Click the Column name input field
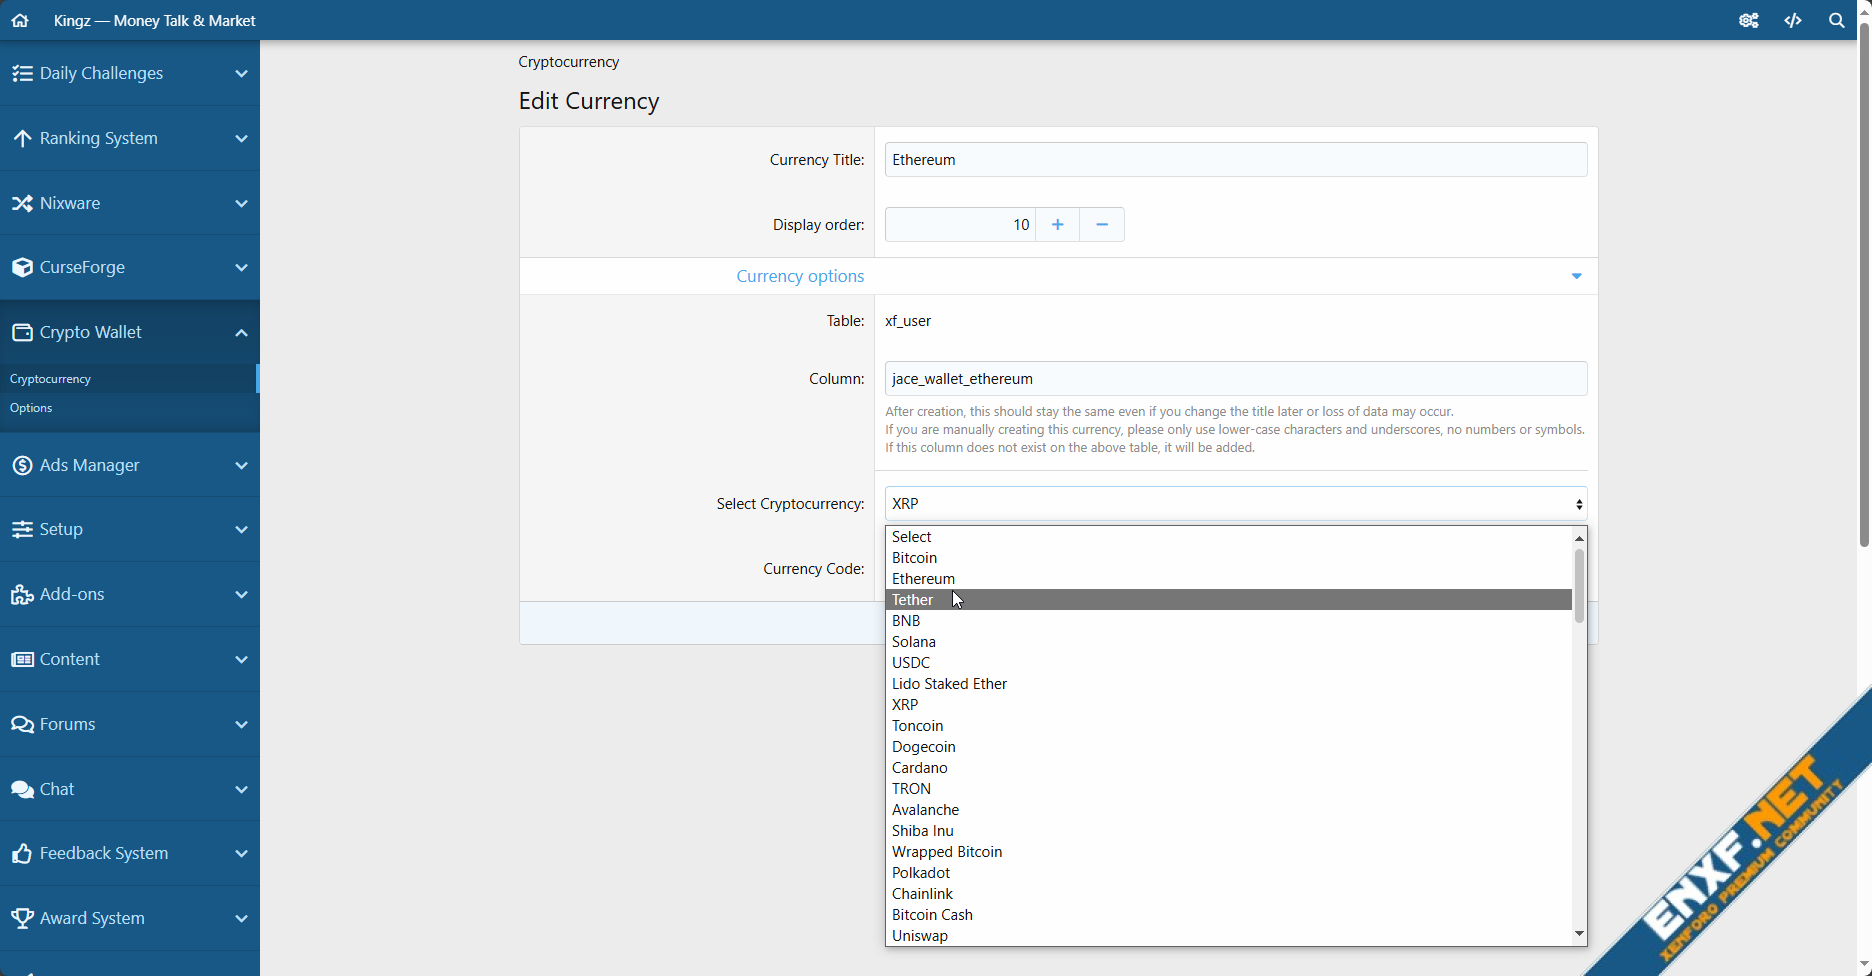This screenshot has height=976, width=1872. pos(1235,379)
